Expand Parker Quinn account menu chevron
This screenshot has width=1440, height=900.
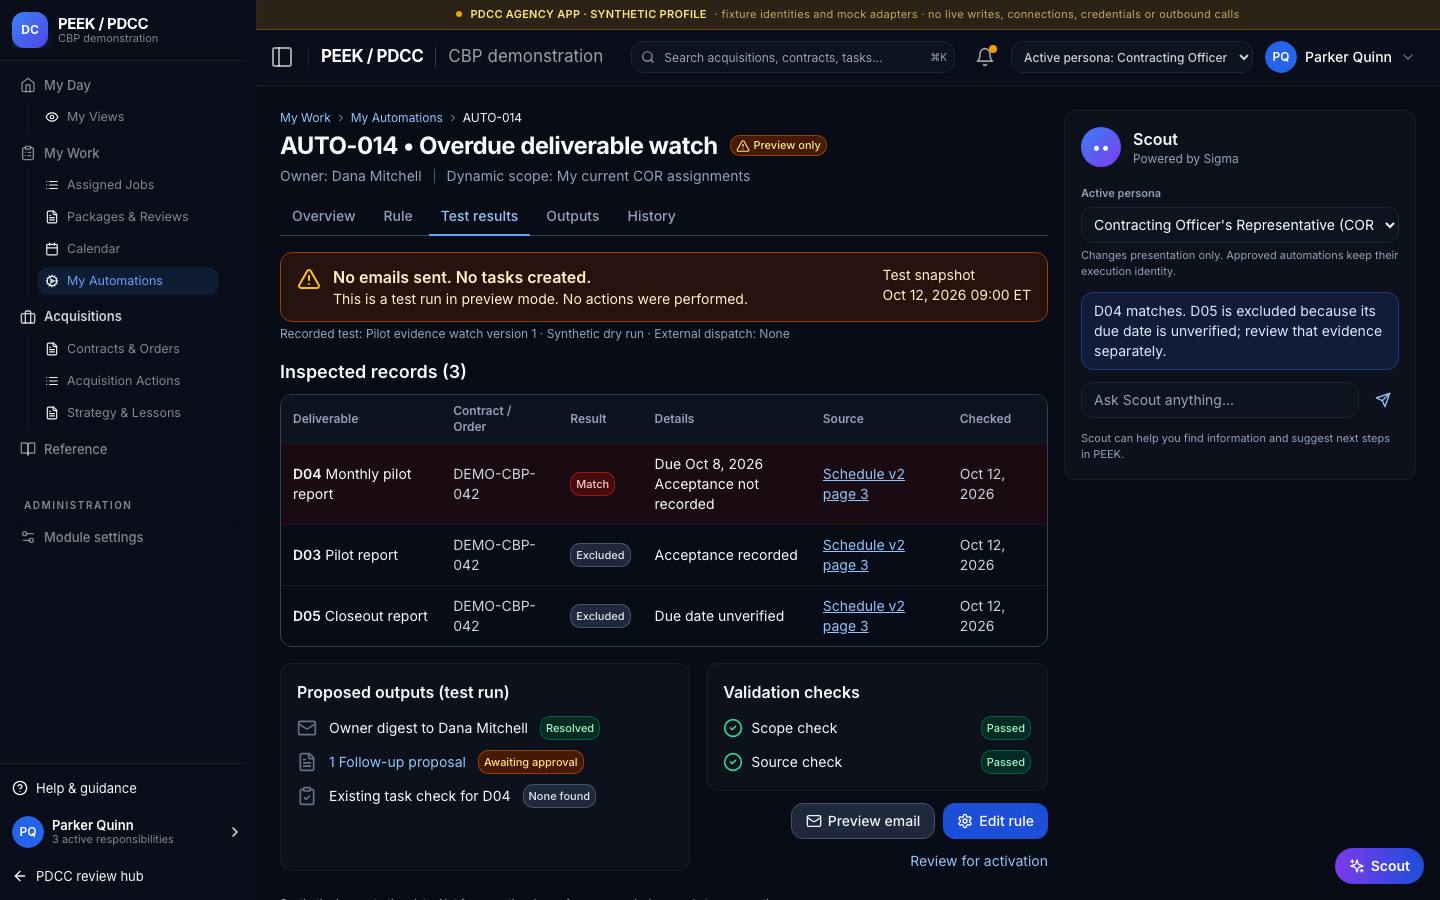coord(1408,57)
